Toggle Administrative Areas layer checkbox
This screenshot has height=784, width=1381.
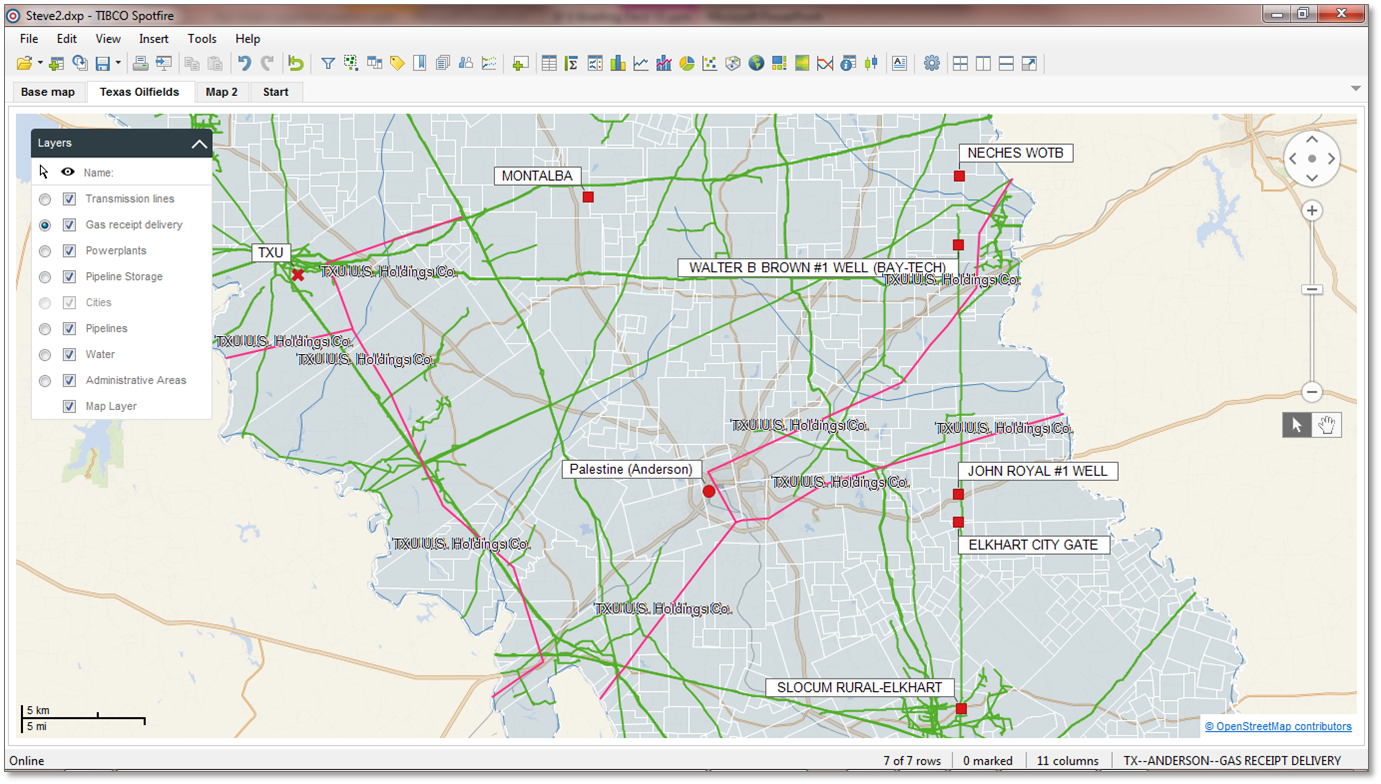69,381
